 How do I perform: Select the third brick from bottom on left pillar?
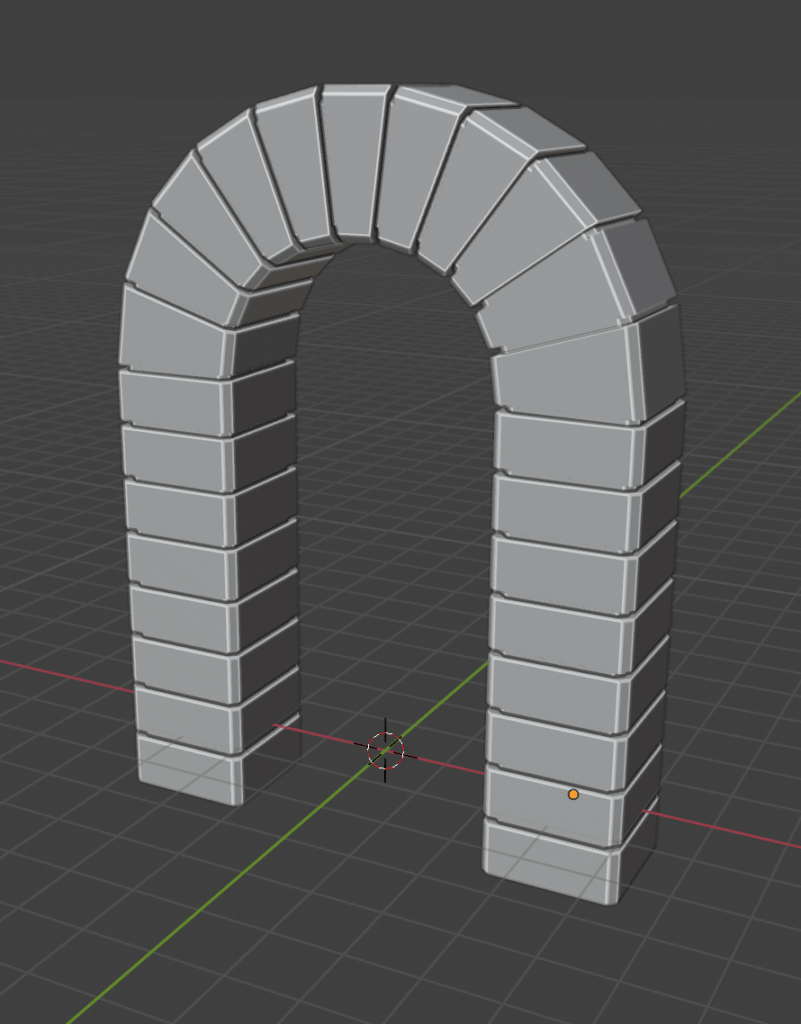[x=180, y=664]
